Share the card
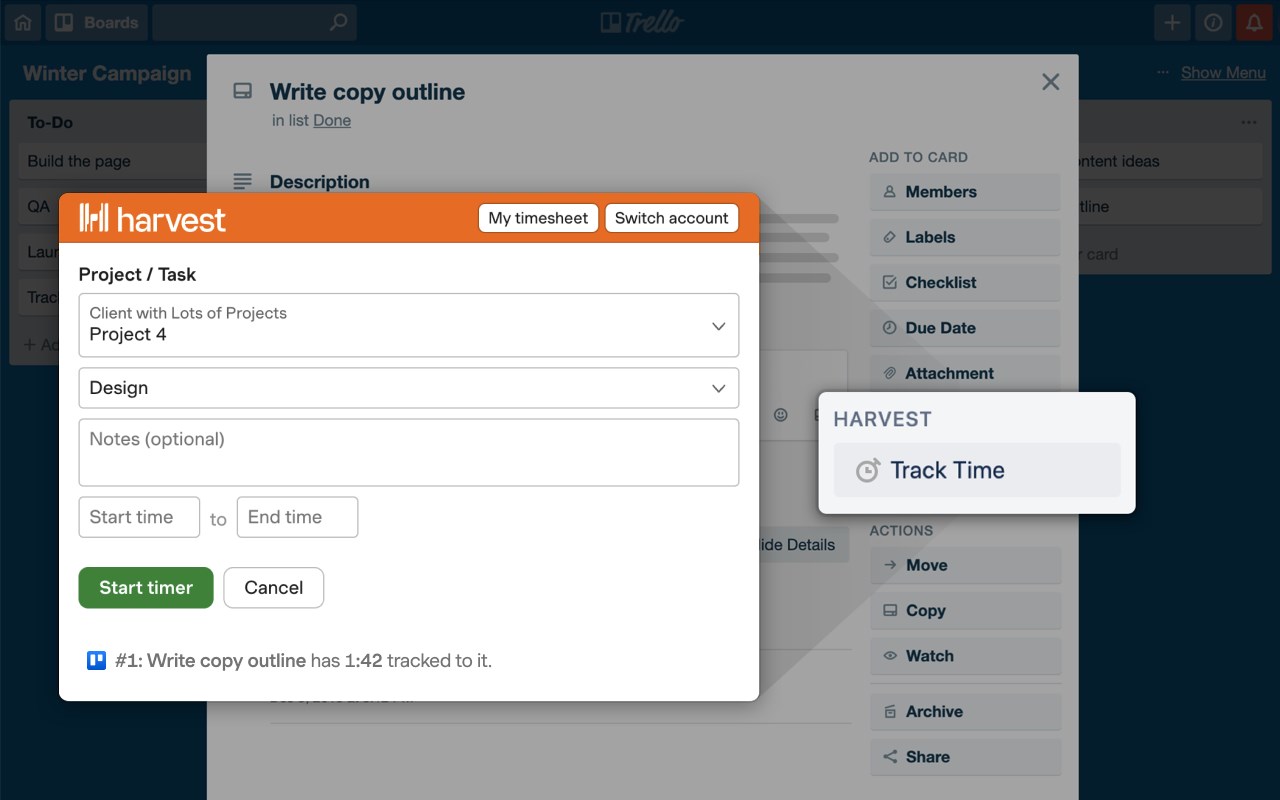The height and width of the screenshot is (800, 1280). click(965, 757)
